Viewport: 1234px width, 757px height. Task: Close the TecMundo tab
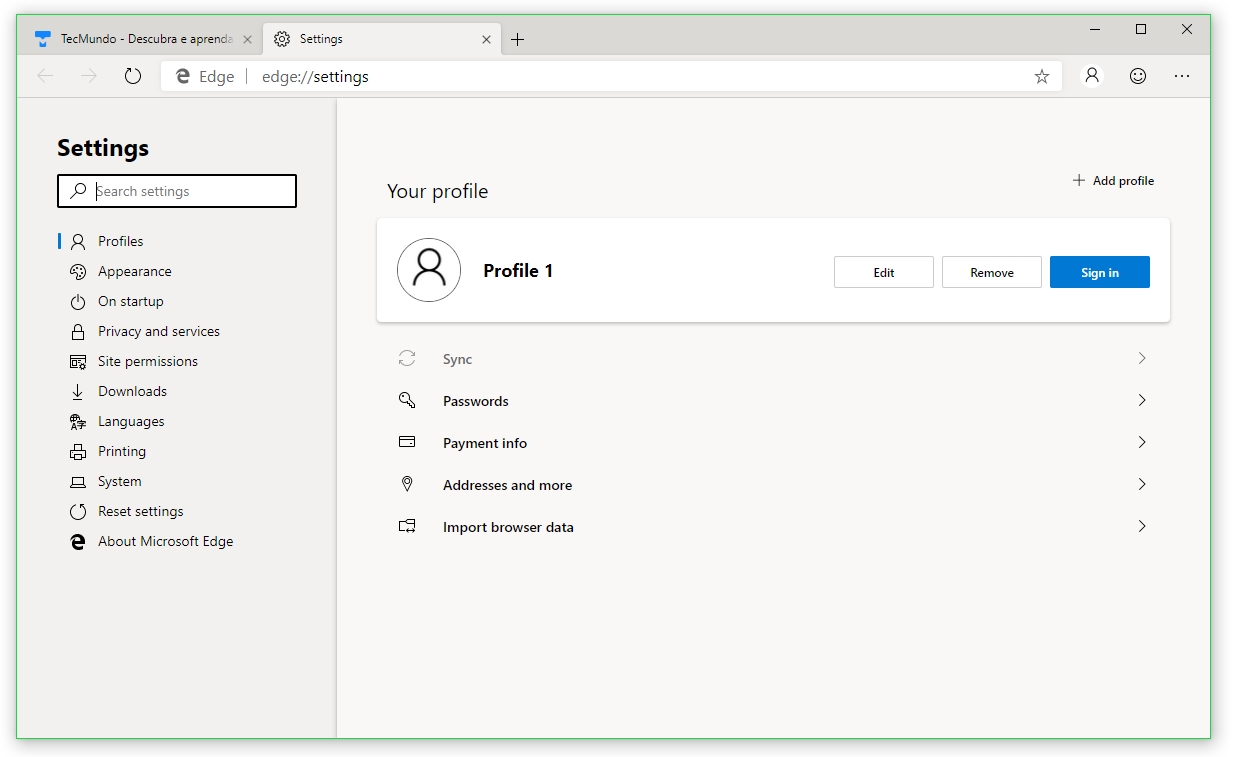click(x=247, y=40)
